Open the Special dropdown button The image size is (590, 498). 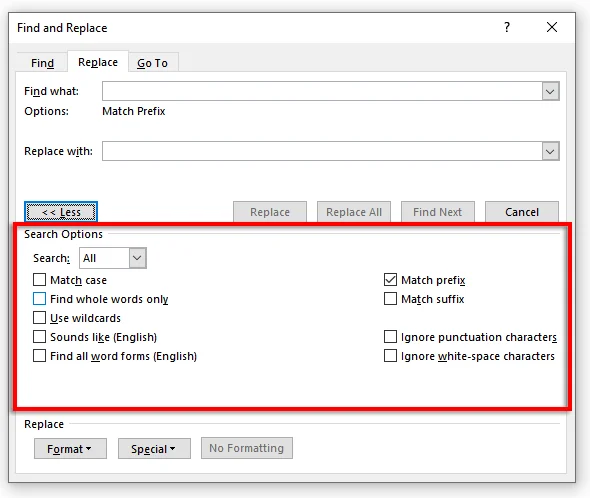point(154,448)
